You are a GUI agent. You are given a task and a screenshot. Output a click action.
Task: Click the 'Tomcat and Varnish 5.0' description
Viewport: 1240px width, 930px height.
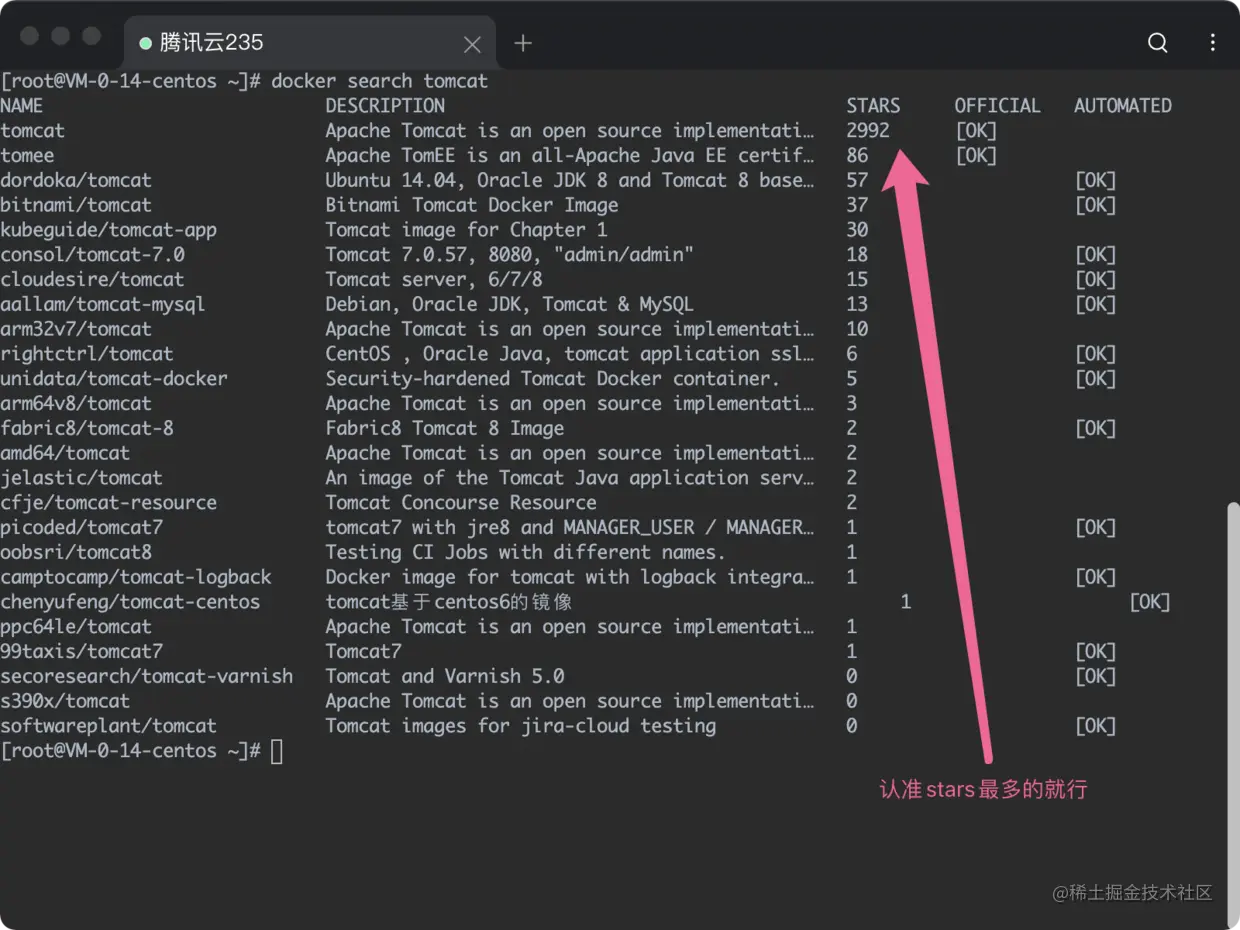click(x=445, y=676)
